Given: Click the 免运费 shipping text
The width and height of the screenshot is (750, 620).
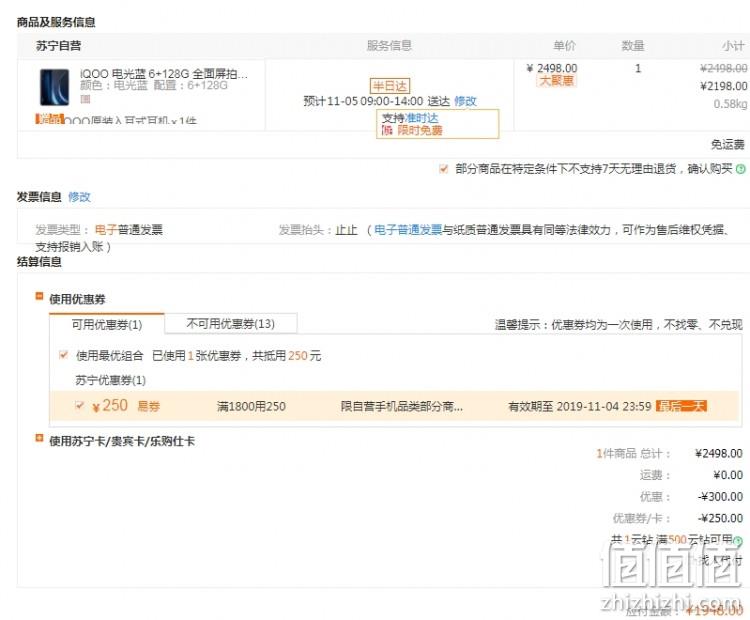Looking at the screenshot, I should tap(728, 144).
